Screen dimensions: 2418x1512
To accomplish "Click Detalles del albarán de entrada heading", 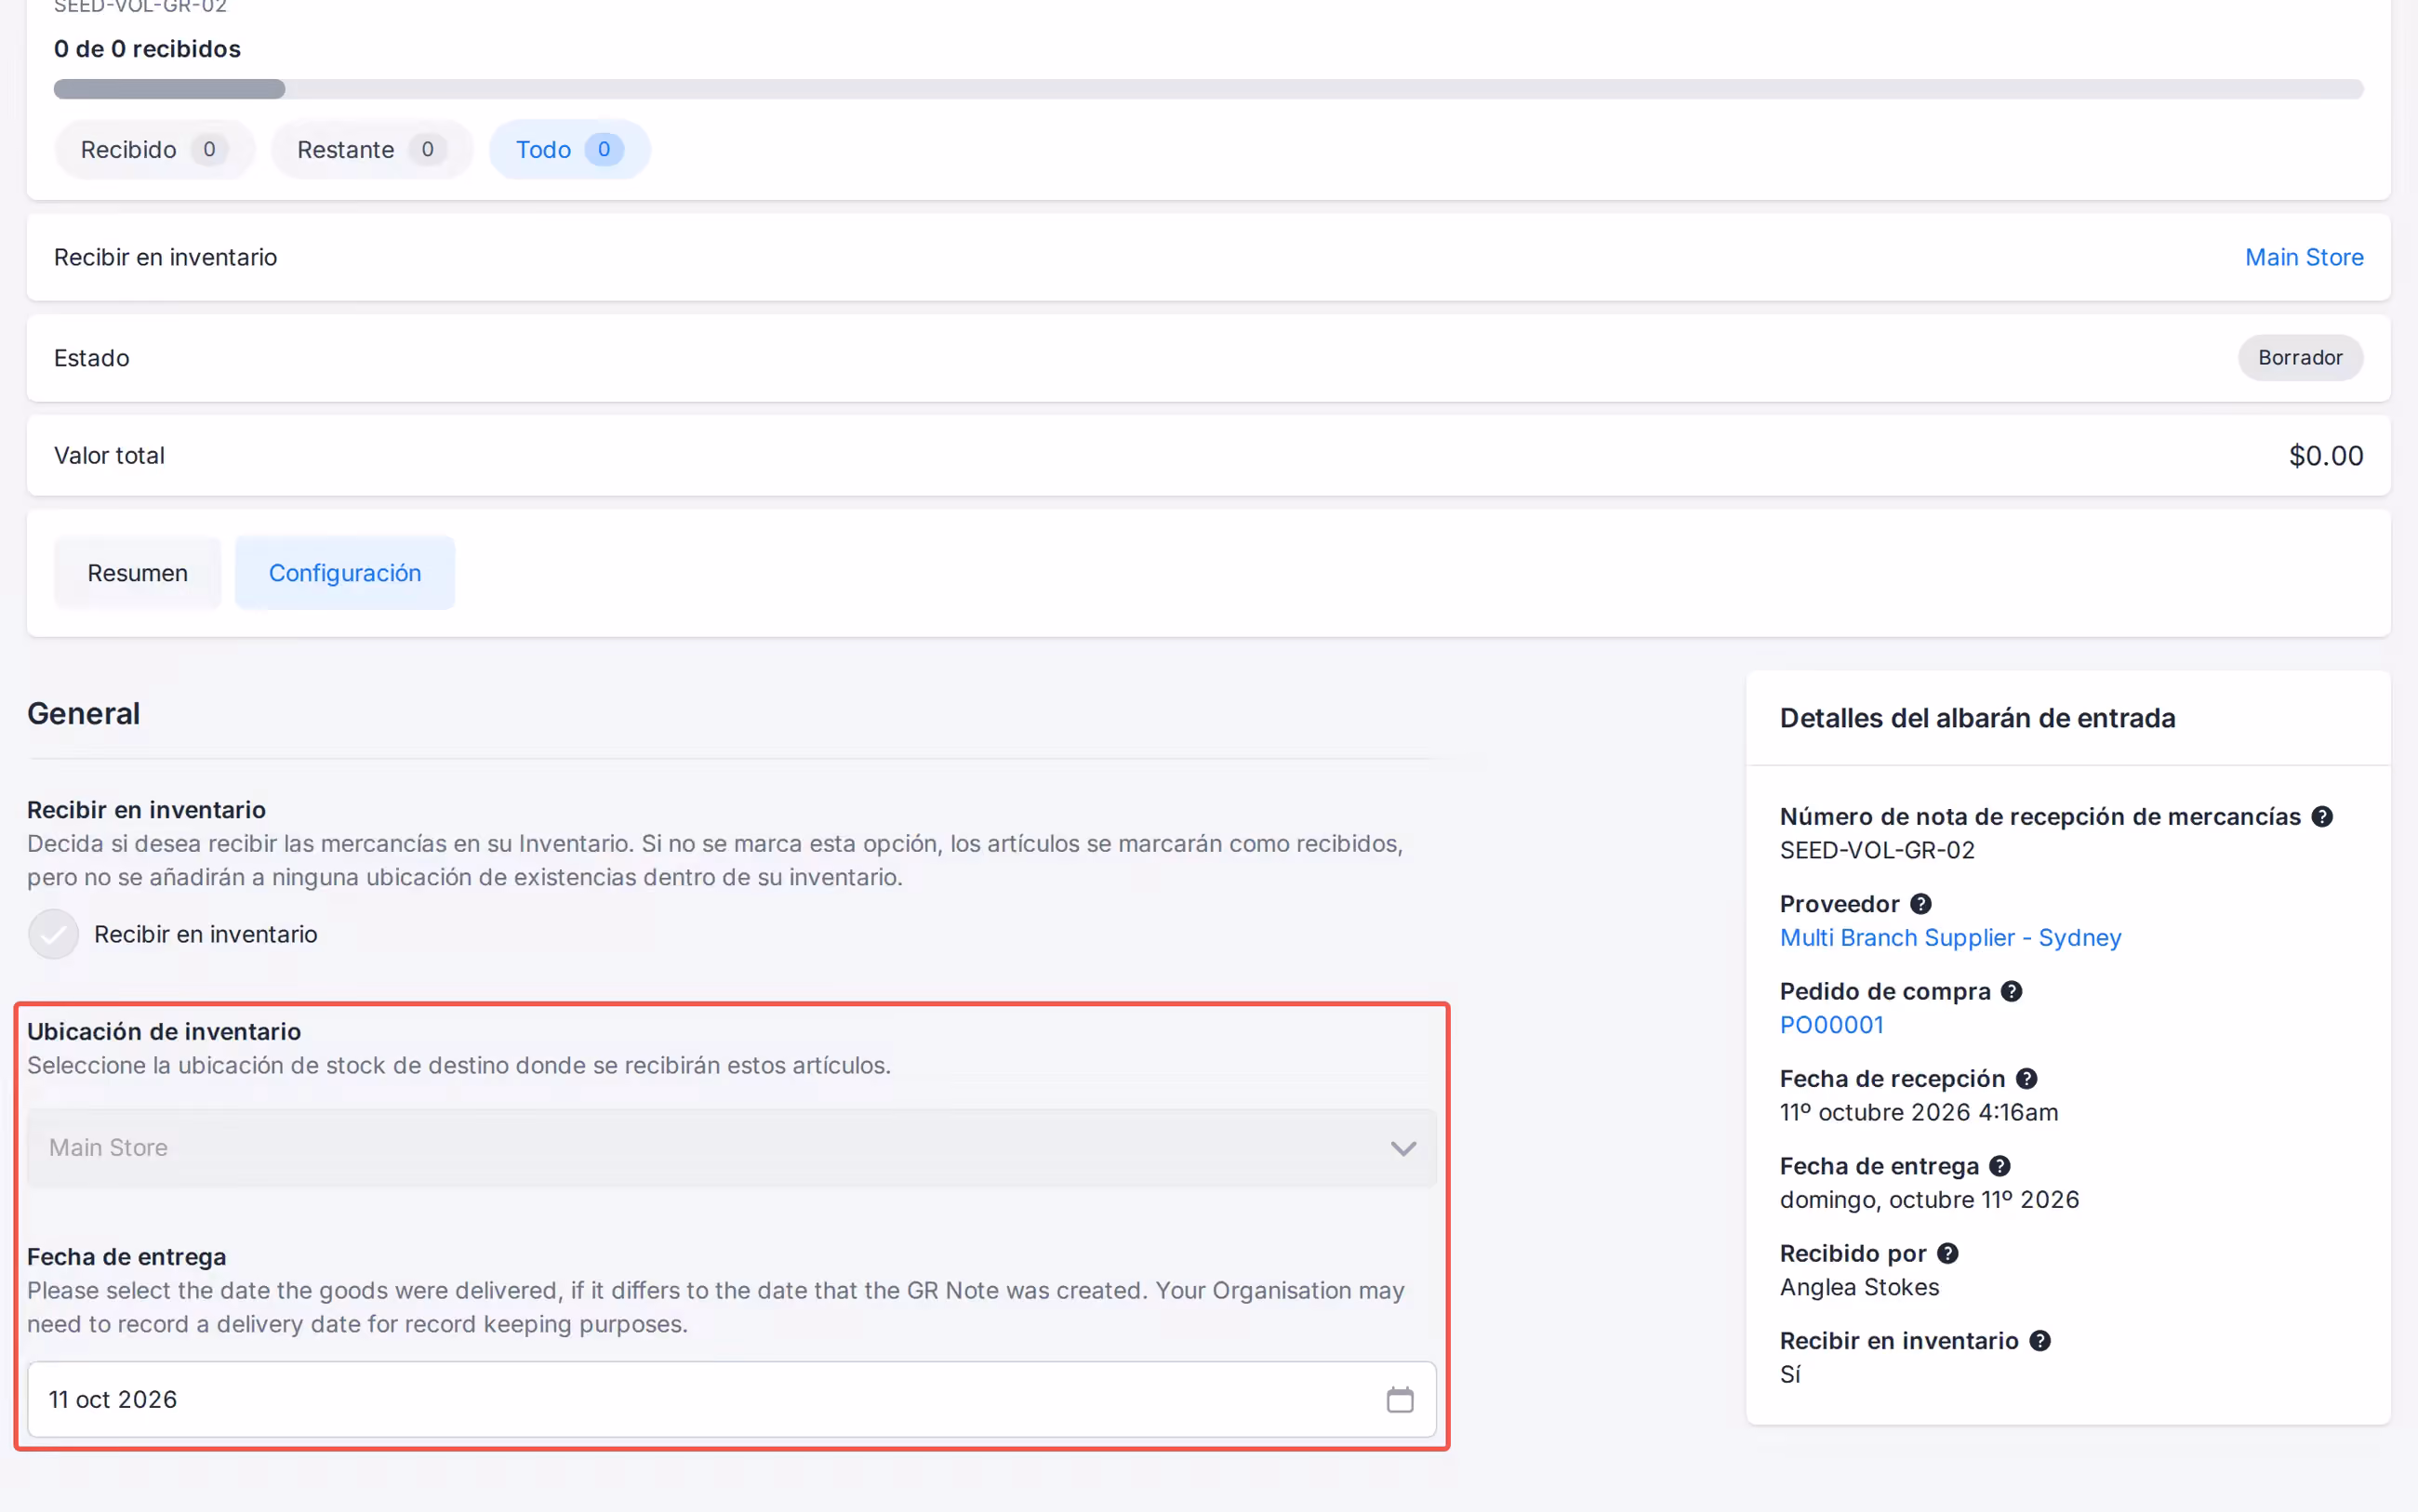I will pos(1977,718).
